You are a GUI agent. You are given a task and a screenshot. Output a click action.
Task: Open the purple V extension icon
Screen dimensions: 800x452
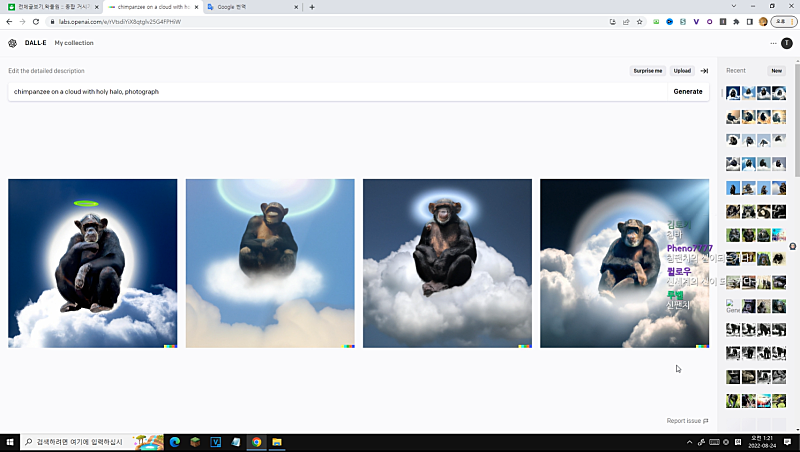tap(696, 22)
